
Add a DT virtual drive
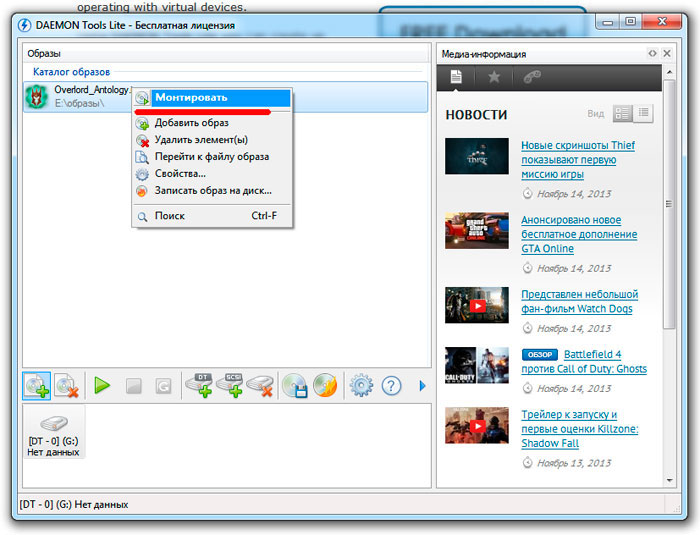click(x=200, y=385)
